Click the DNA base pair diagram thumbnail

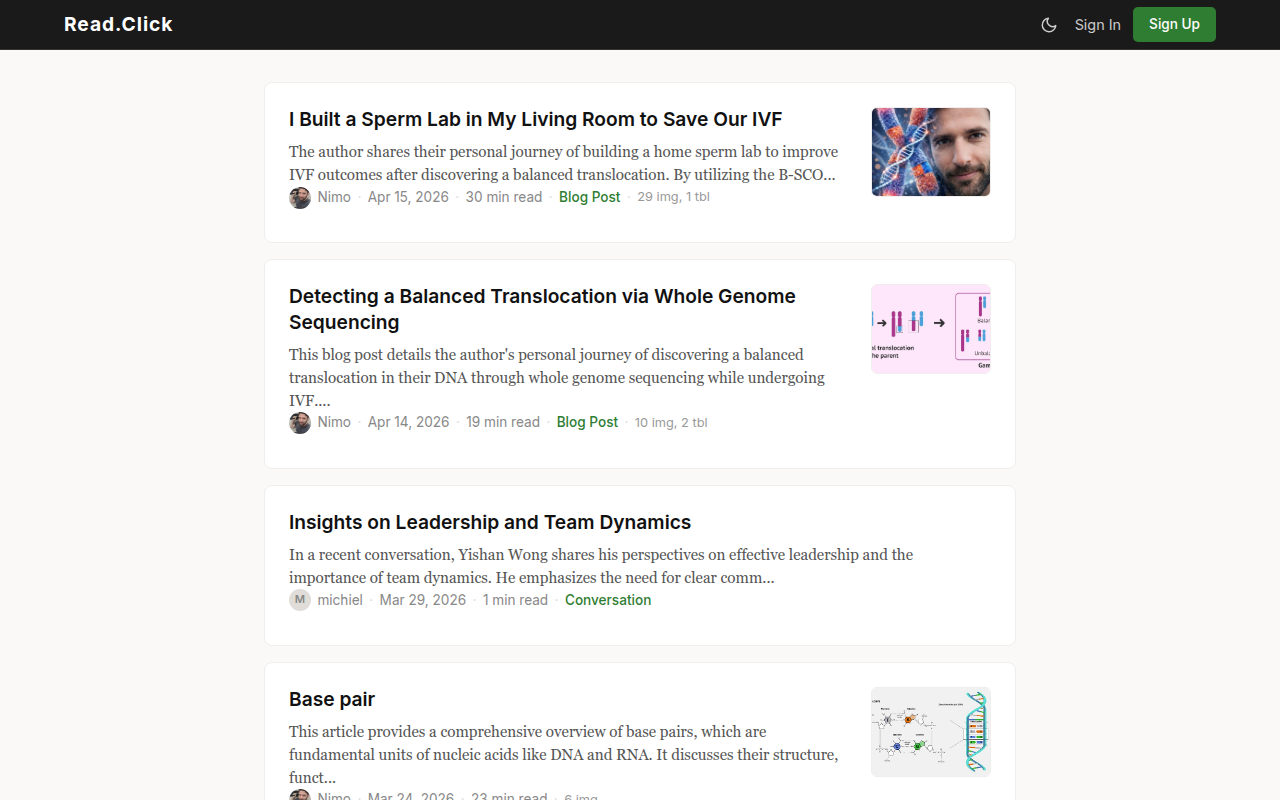(930, 732)
